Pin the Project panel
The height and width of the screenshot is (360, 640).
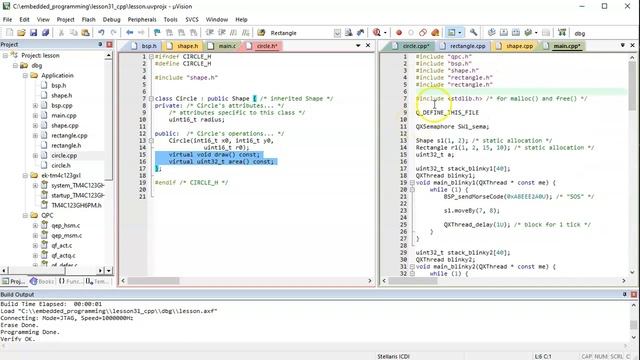100,44
